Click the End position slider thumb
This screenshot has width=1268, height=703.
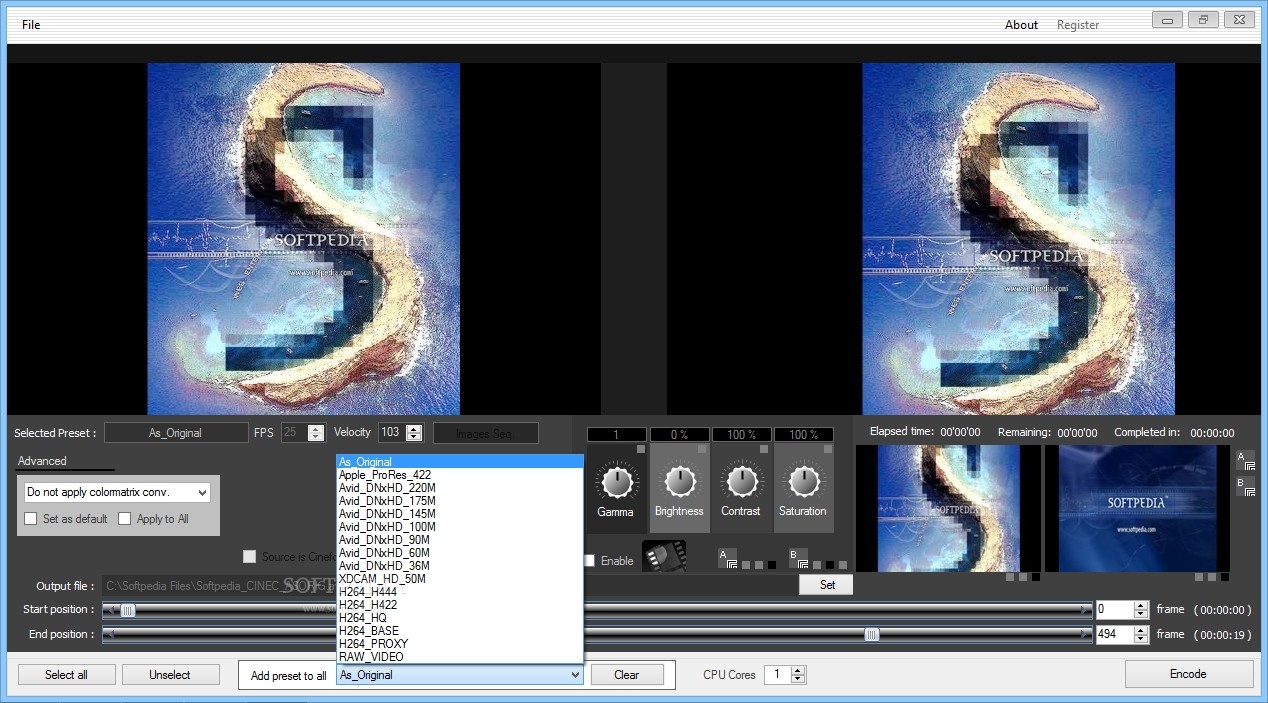[x=872, y=634]
